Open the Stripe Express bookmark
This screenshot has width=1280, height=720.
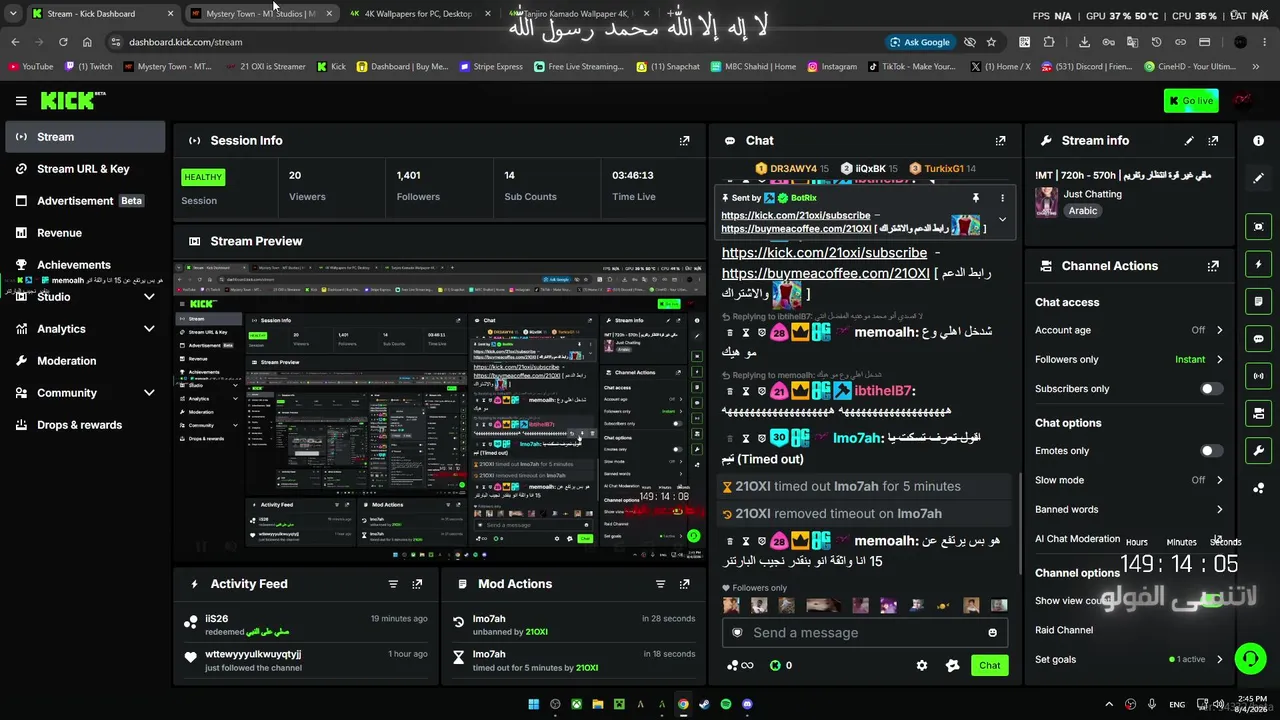(x=492, y=67)
